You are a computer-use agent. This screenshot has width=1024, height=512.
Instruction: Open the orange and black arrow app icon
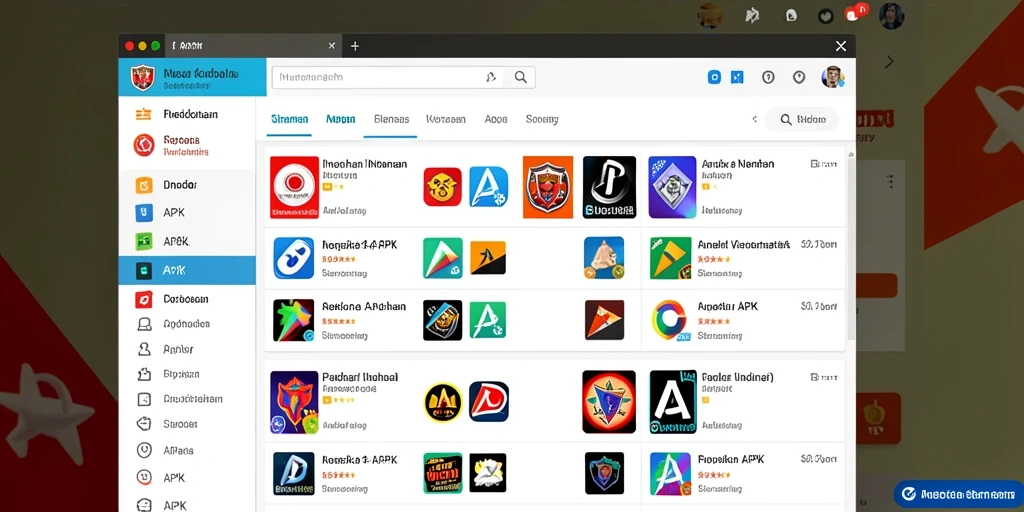click(488, 258)
